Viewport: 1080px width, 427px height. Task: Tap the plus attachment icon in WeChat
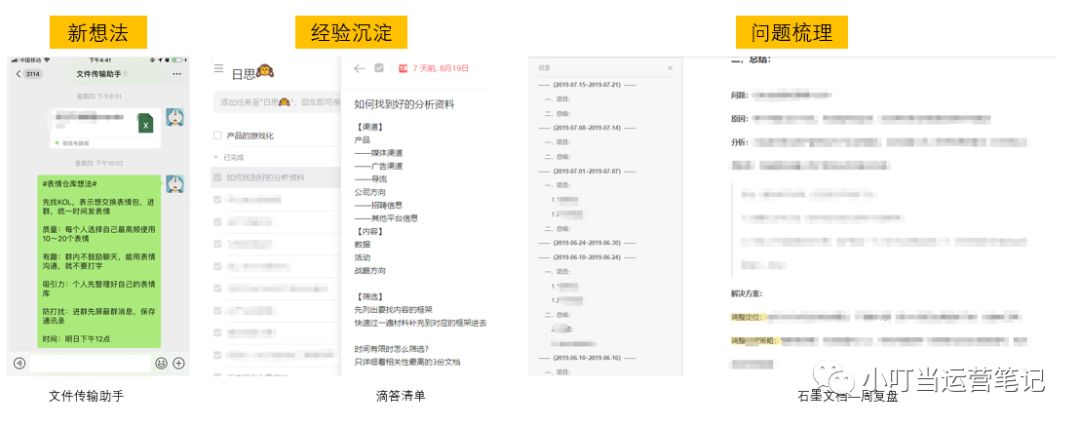click(178, 363)
